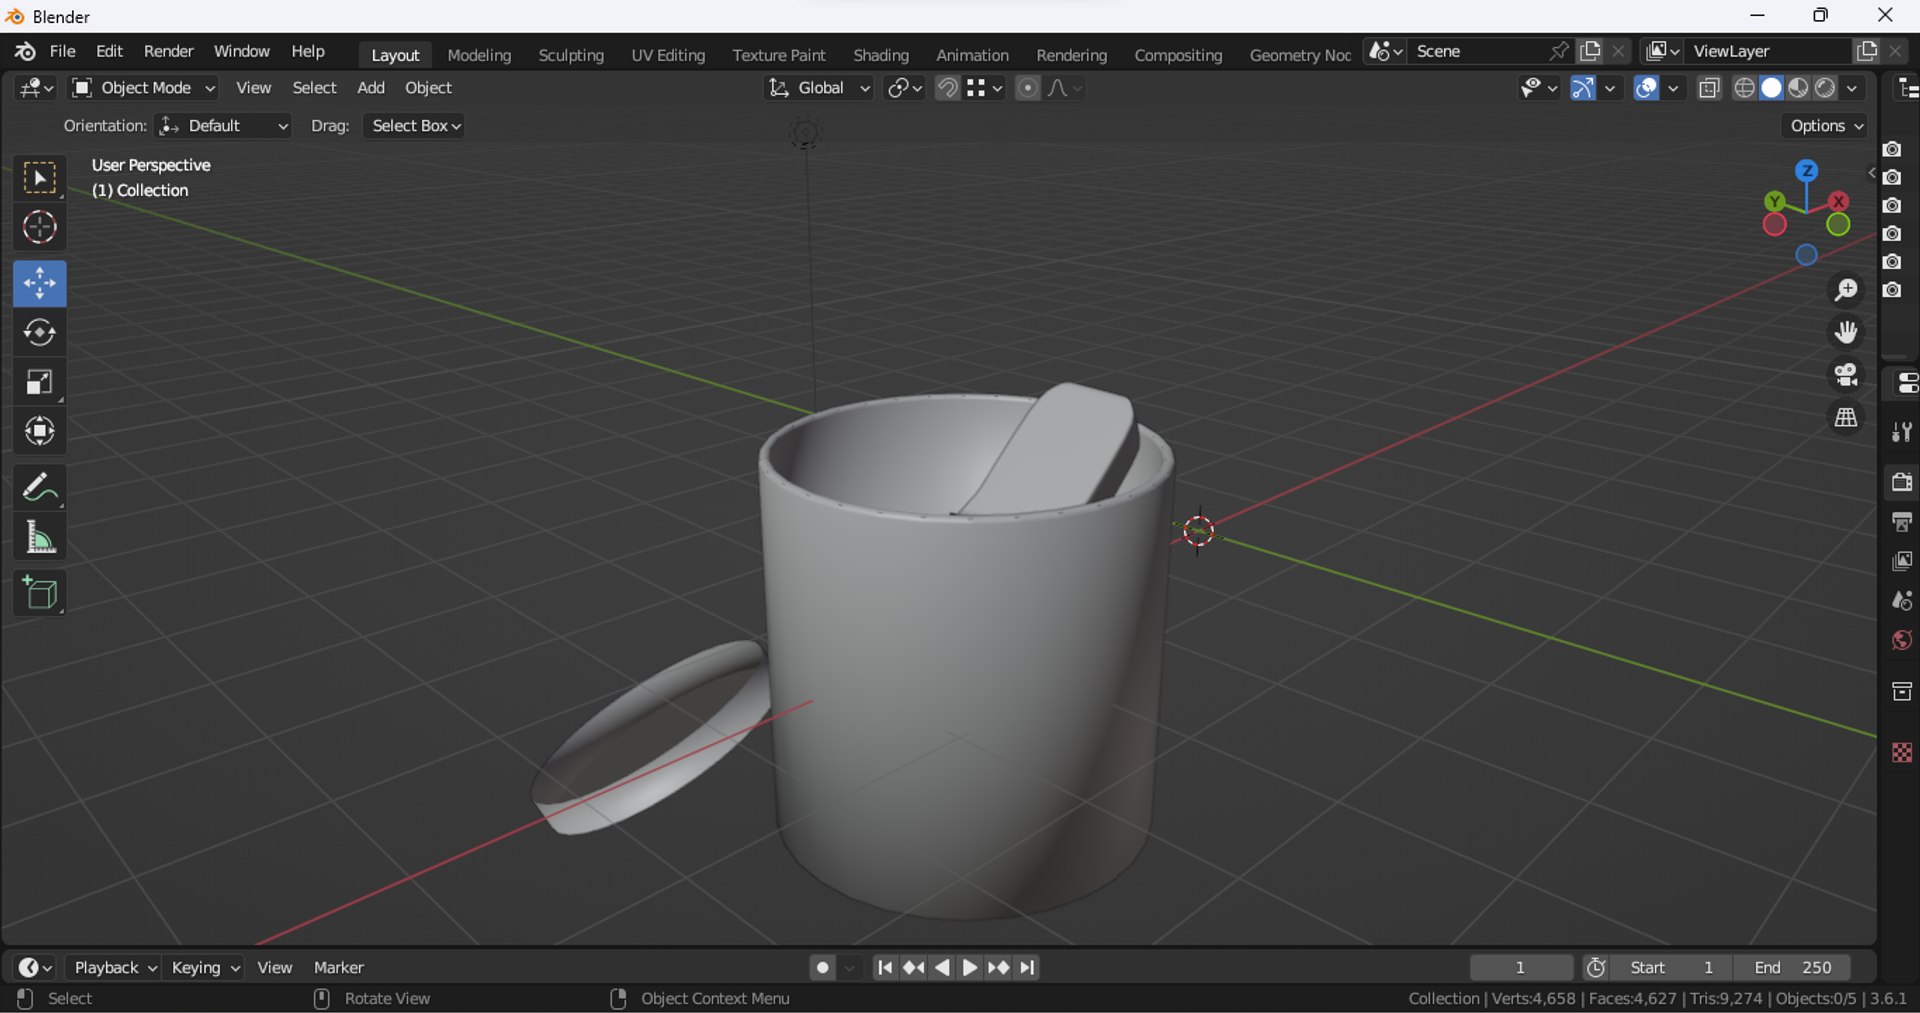Image resolution: width=1920 pixels, height=1013 pixels.
Task: Play the animation forward
Action: (x=970, y=968)
